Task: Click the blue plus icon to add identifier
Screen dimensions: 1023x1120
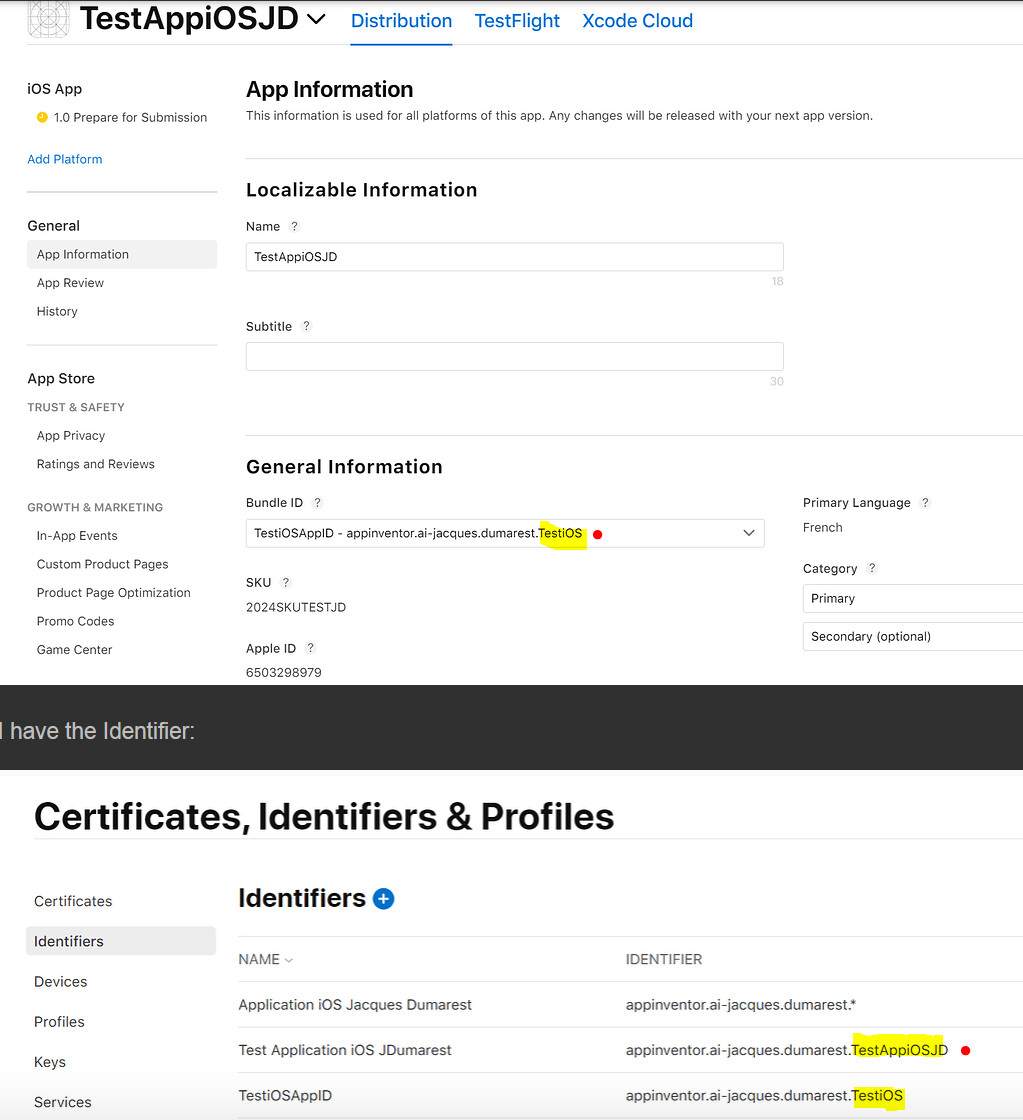Action: pyautogui.click(x=384, y=899)
